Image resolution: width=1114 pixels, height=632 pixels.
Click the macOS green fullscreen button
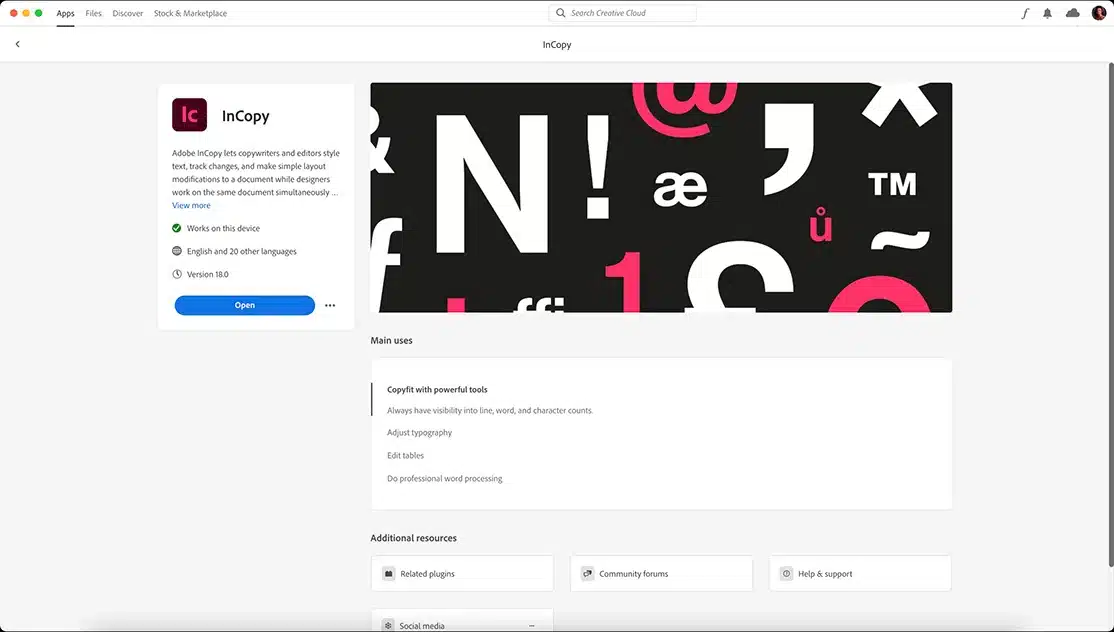pyautogui.click(x=38, y=13)
